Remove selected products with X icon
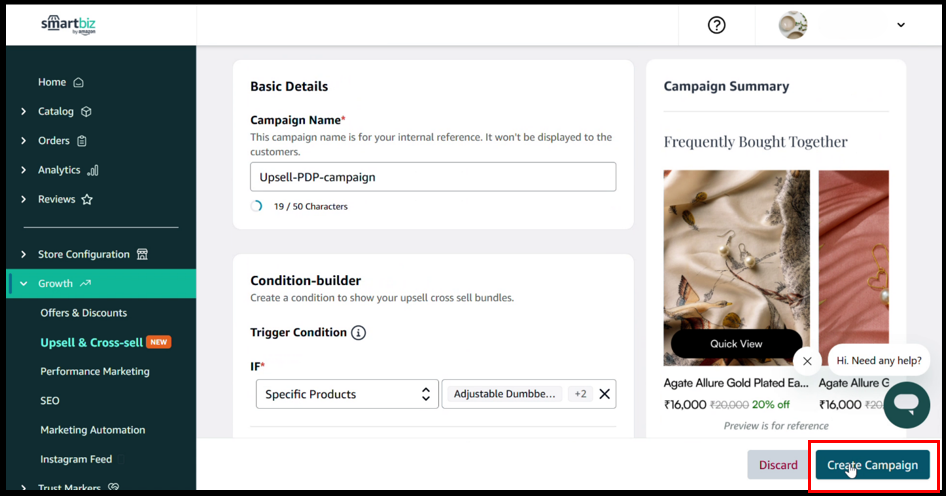Viewport: 946px width, 496px height. tap(604, 394)
